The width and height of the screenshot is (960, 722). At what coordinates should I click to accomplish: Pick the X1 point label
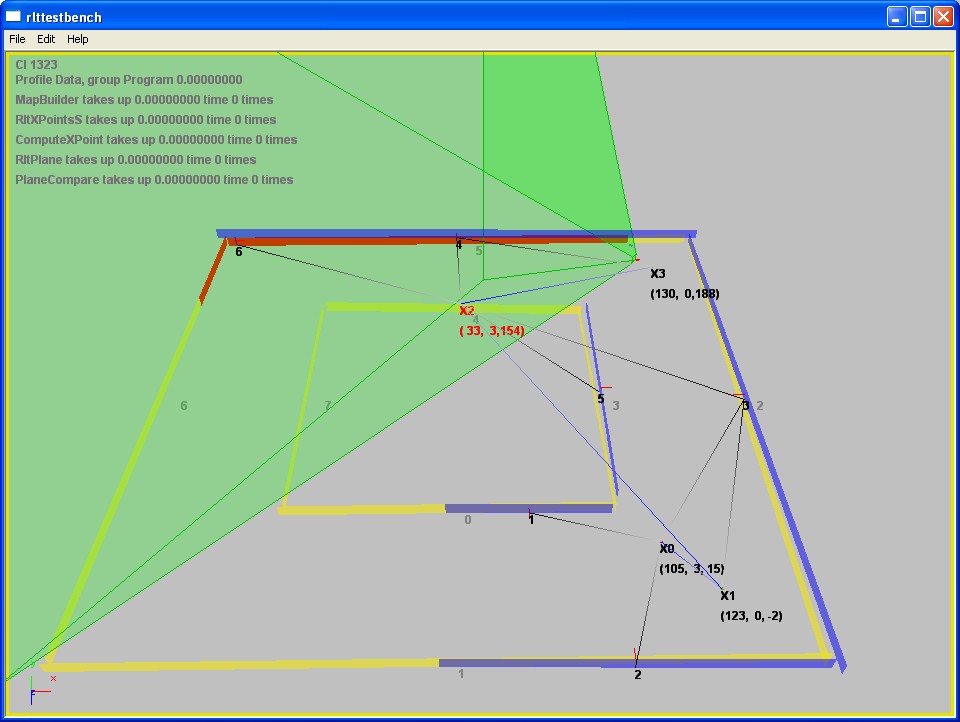pos(727,596)
